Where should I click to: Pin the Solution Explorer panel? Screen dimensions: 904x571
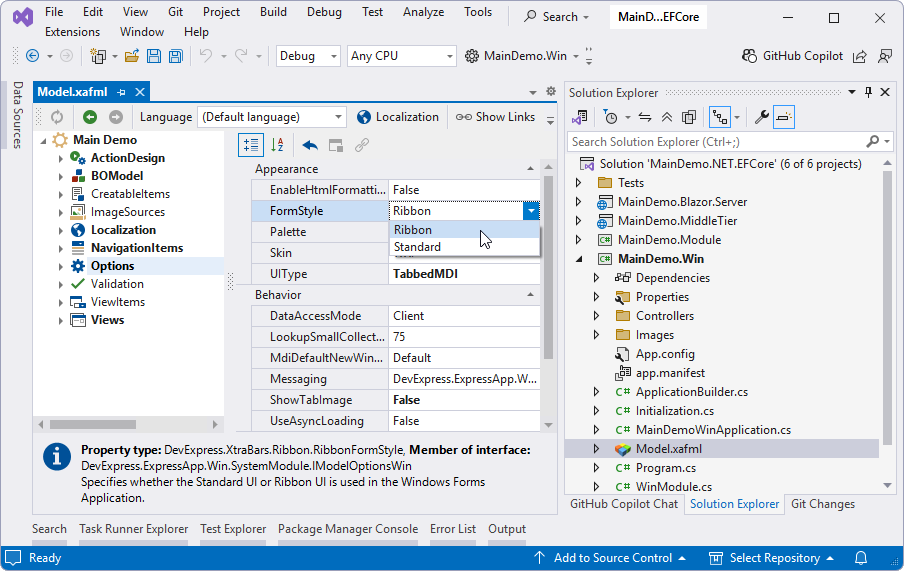point(869,92)
